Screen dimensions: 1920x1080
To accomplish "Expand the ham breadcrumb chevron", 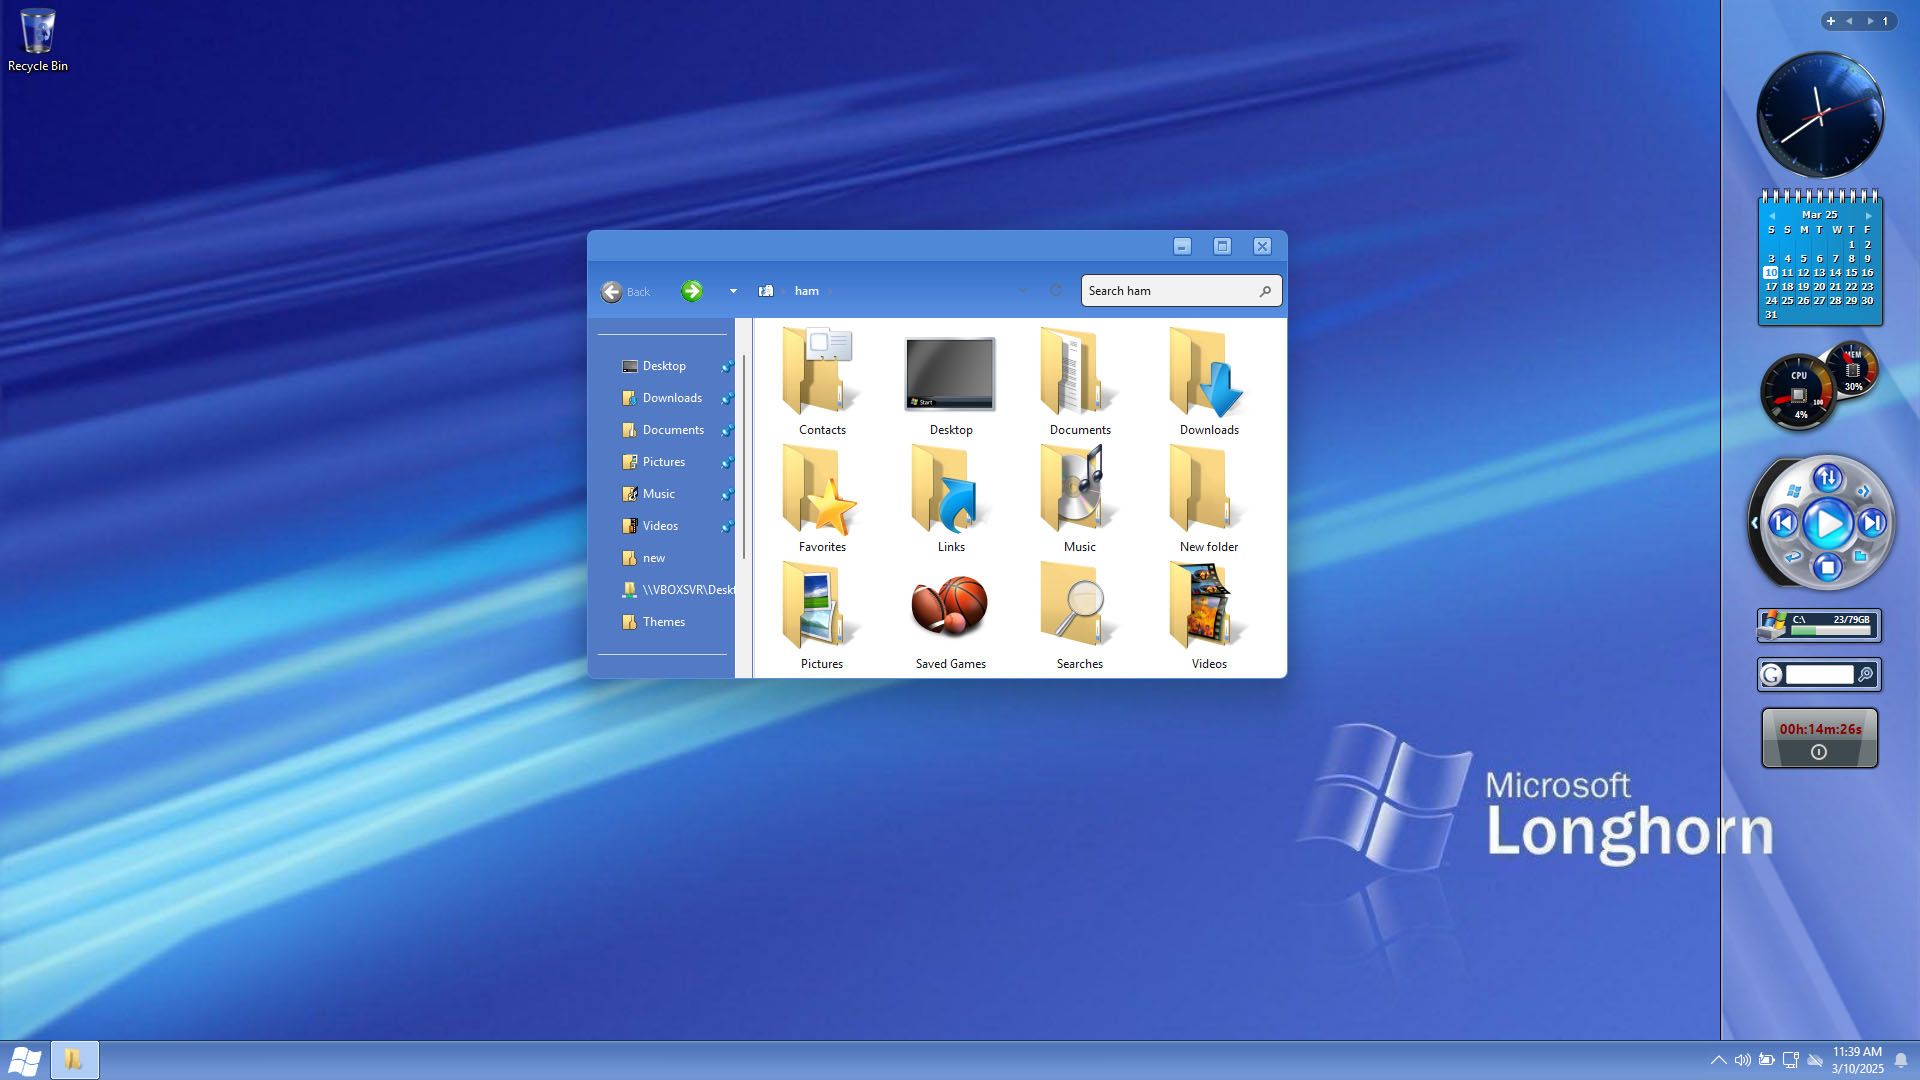I will coord(830,292).
